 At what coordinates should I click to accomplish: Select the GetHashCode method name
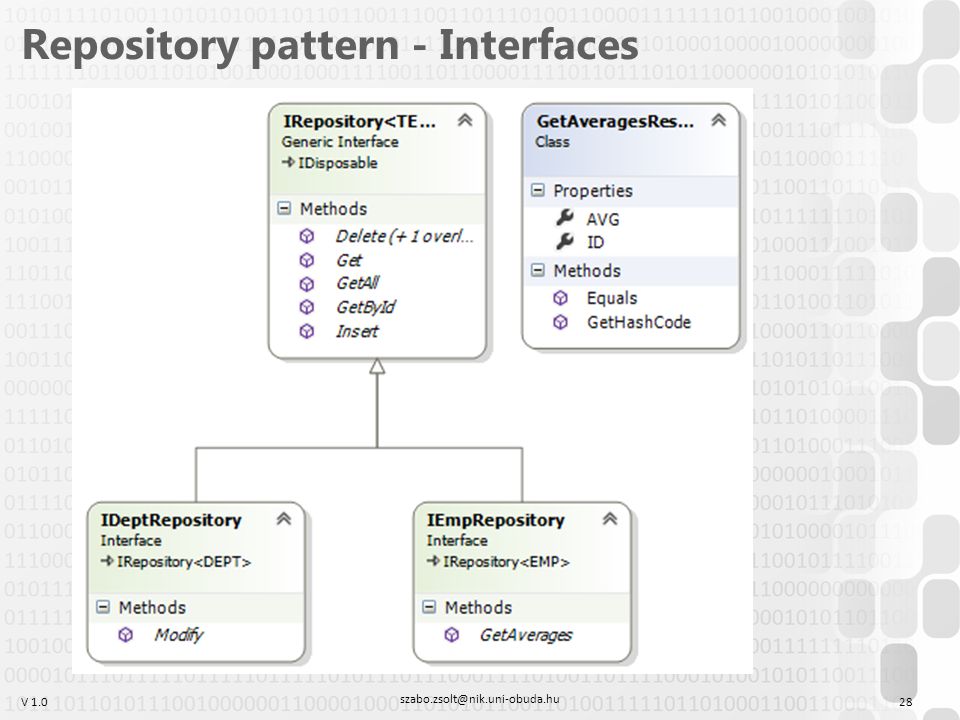[x=639, y=322]
